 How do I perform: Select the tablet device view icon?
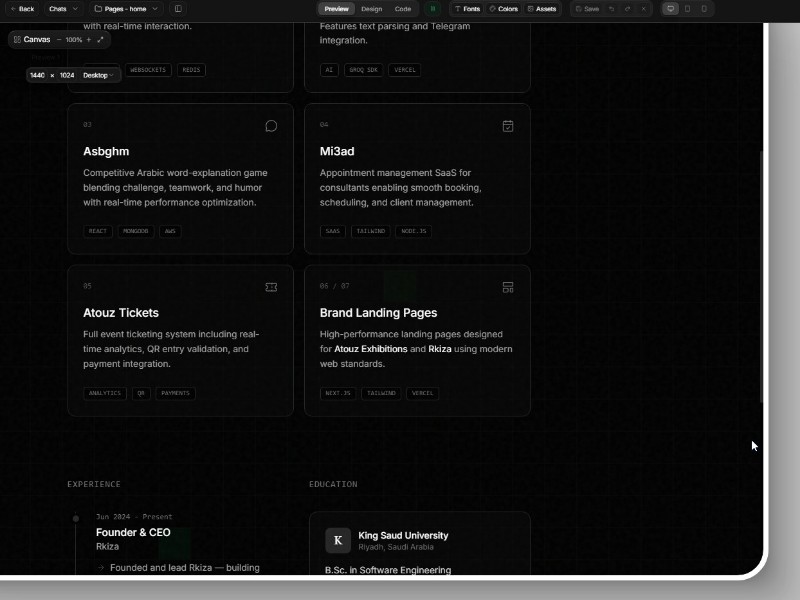tap(687, 9)
